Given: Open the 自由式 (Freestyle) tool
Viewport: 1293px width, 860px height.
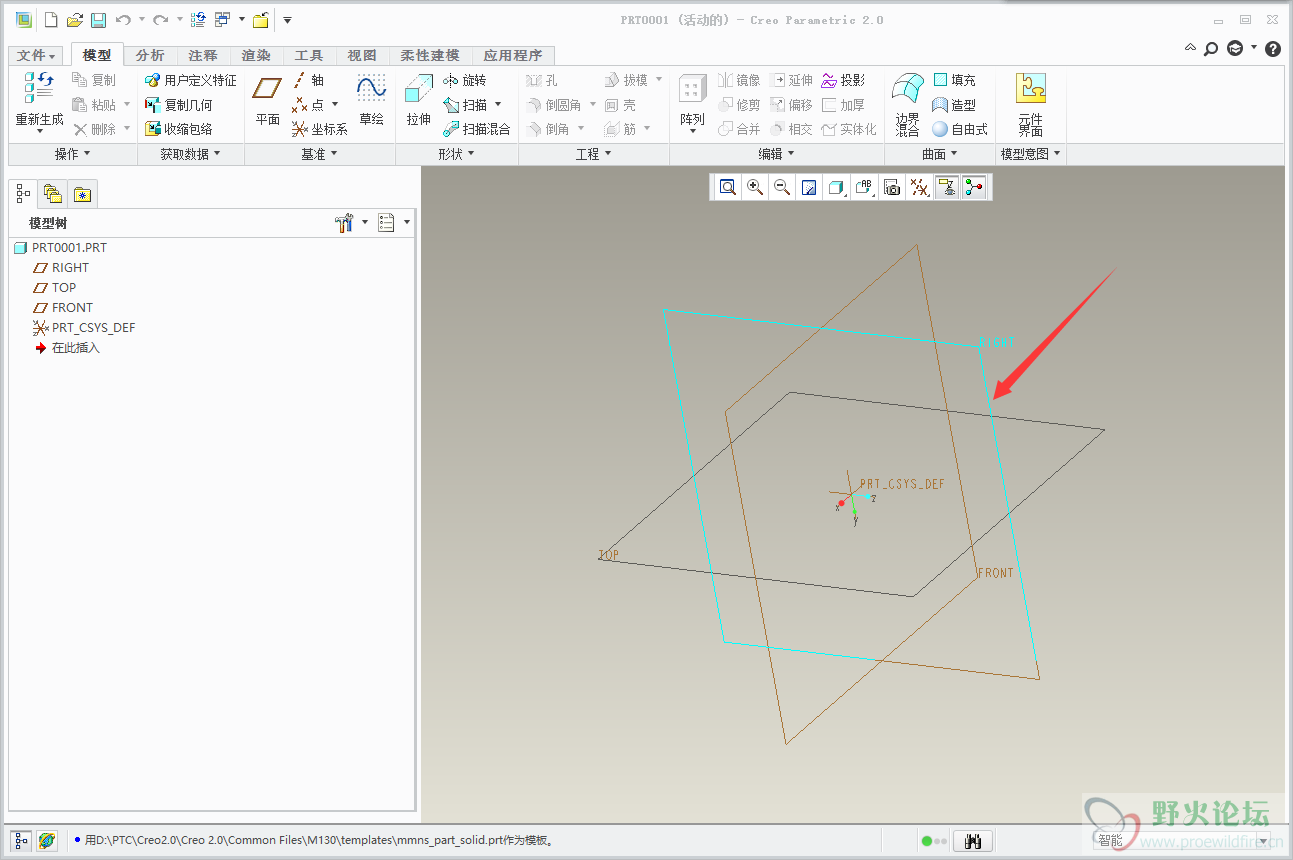Looking at the screenshot, I should (x=960, y=129).
